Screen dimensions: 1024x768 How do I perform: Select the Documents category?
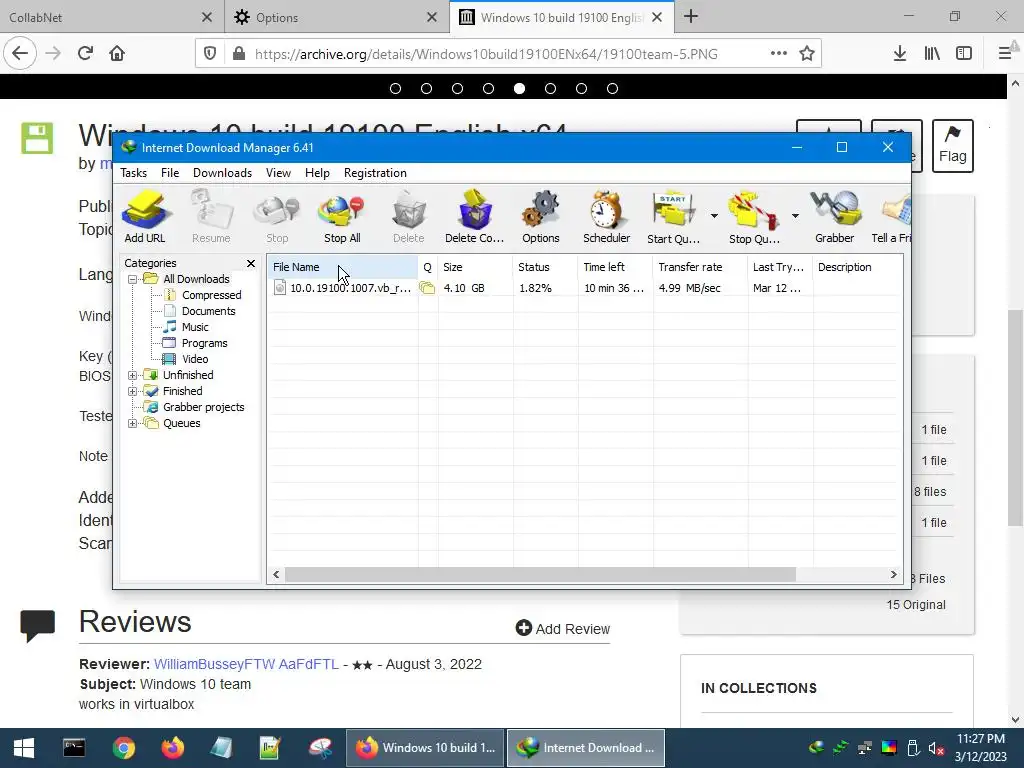(x=208, y=311)
